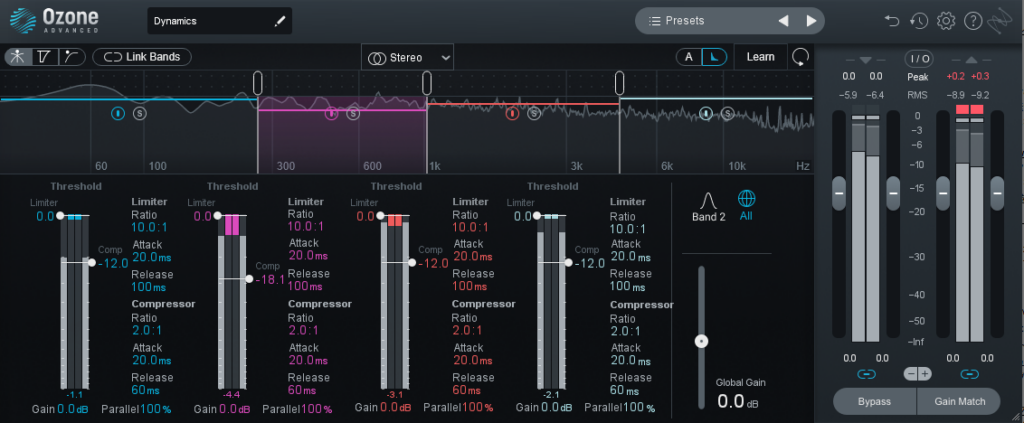Click band 2 Gain 0.0 dB value
This screenshot has height=423, width=1024.
236,409
